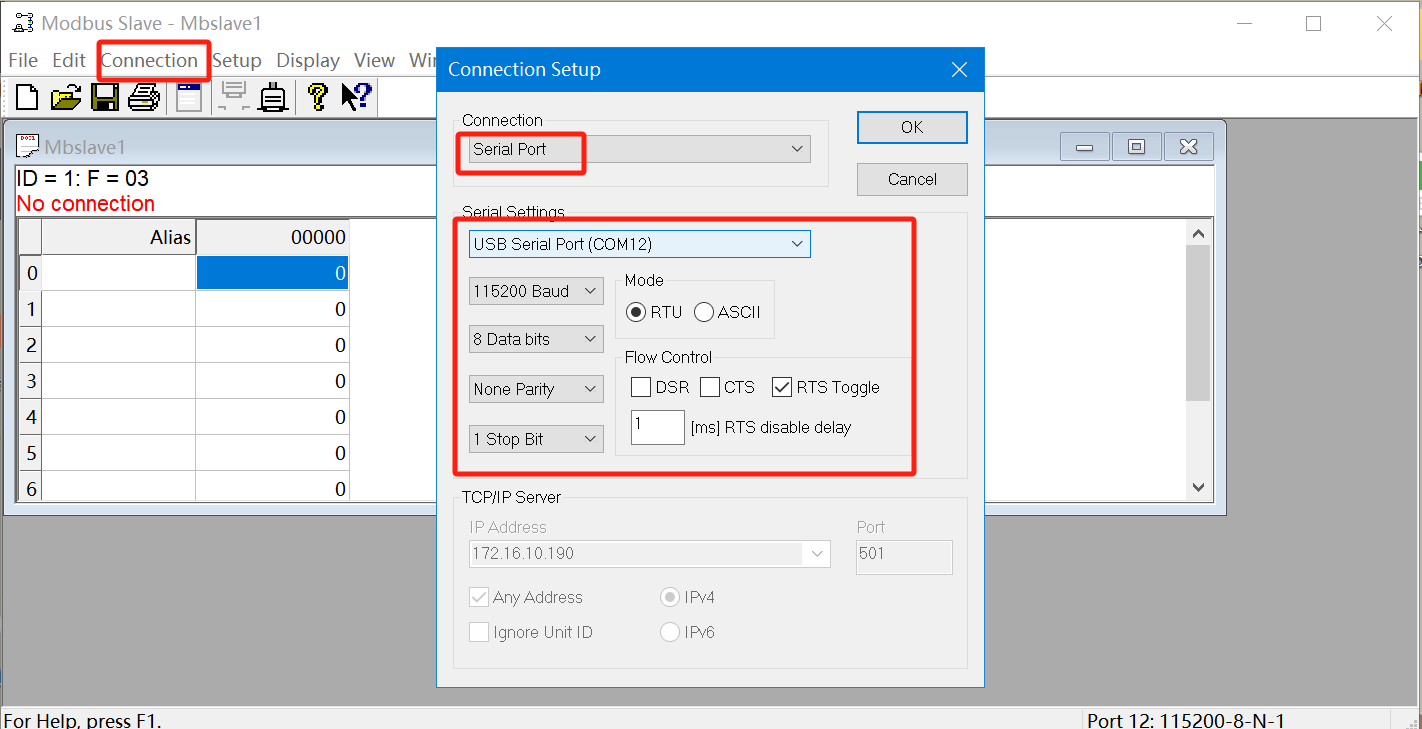
Task: Save with the floppy disk icon
Action: [105, 97]
